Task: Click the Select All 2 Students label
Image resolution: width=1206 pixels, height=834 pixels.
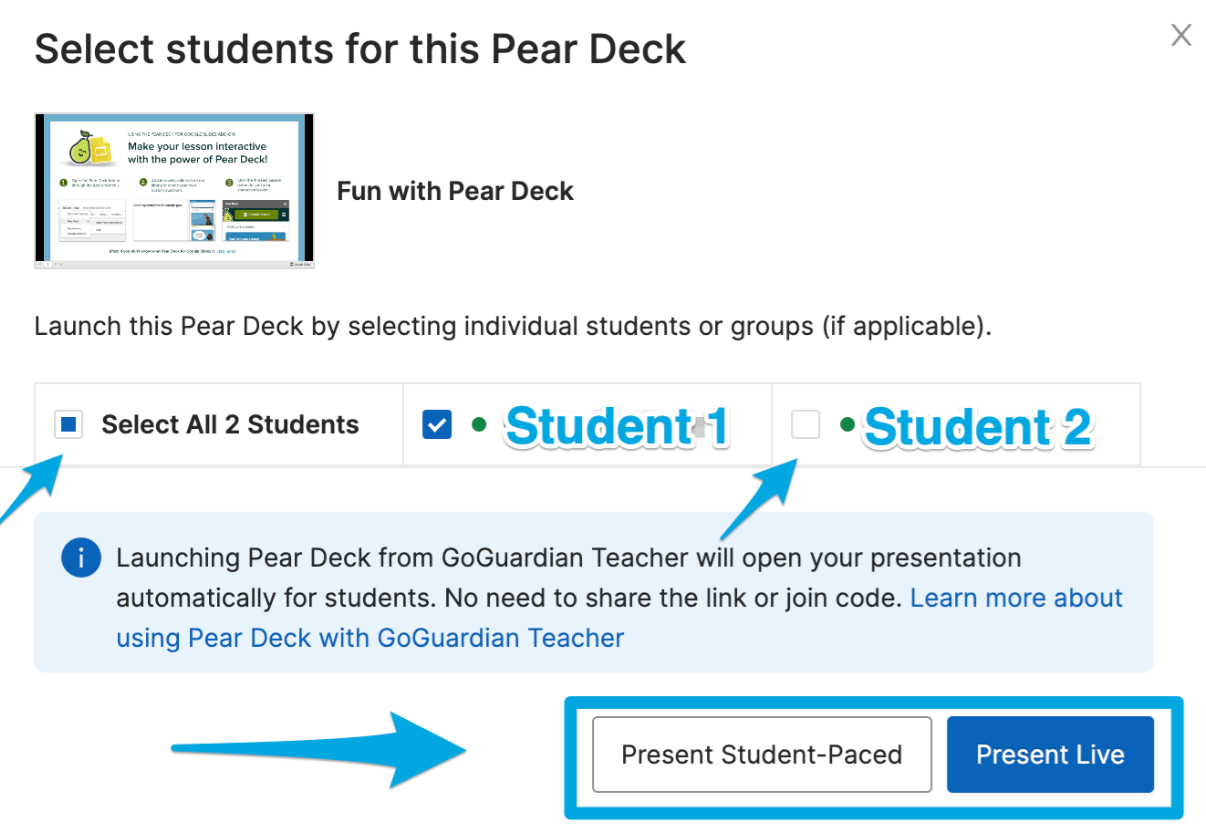Action: (x=230, y=424)
